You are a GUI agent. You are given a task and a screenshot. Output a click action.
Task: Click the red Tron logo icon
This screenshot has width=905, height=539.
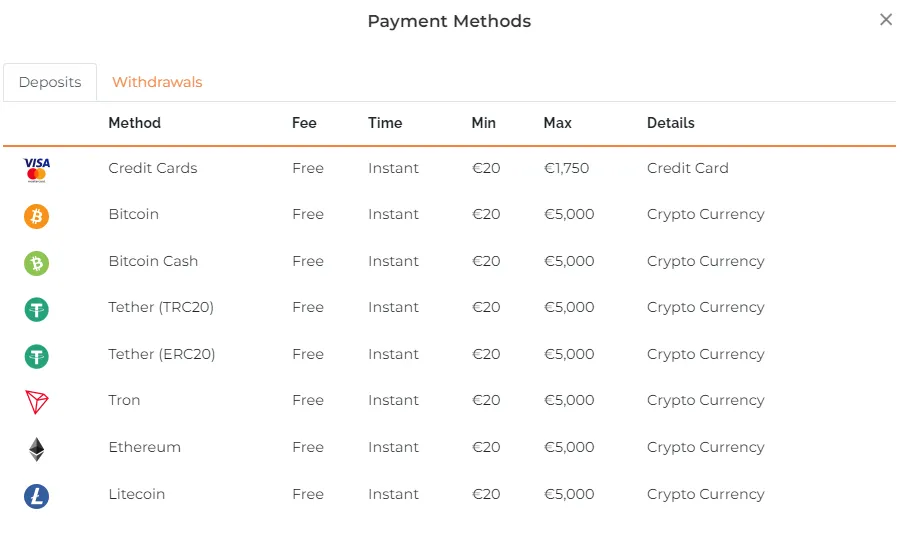[x=36, y=402]
